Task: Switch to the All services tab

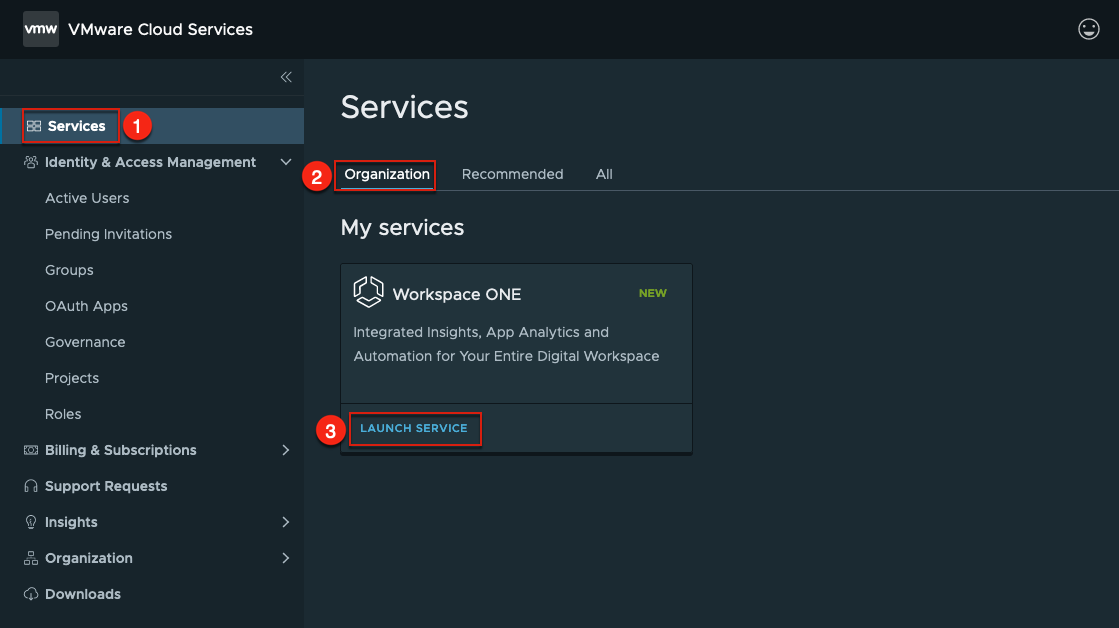Action: point(604,174)
